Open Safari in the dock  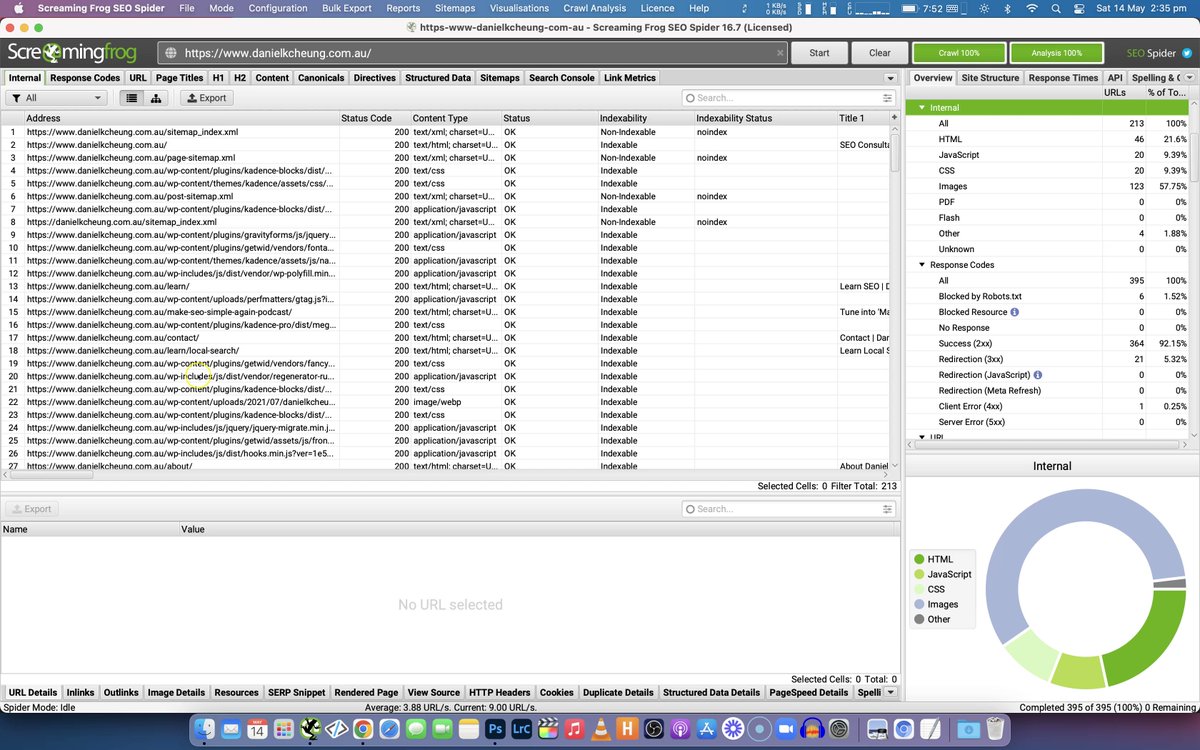click(389, 729)
